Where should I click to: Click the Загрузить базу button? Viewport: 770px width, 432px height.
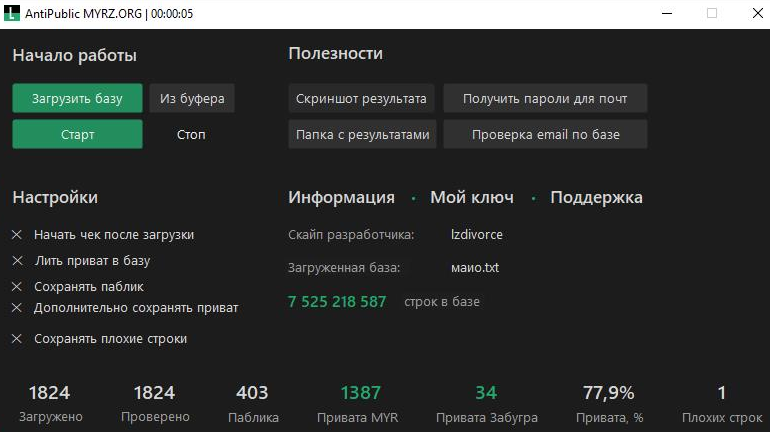coord(78,98)
